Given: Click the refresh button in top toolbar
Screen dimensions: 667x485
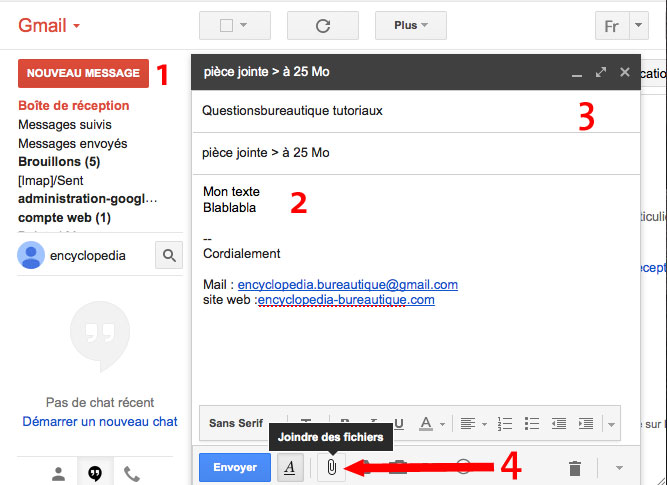Looking at the screenshot, I should point(322,26).
